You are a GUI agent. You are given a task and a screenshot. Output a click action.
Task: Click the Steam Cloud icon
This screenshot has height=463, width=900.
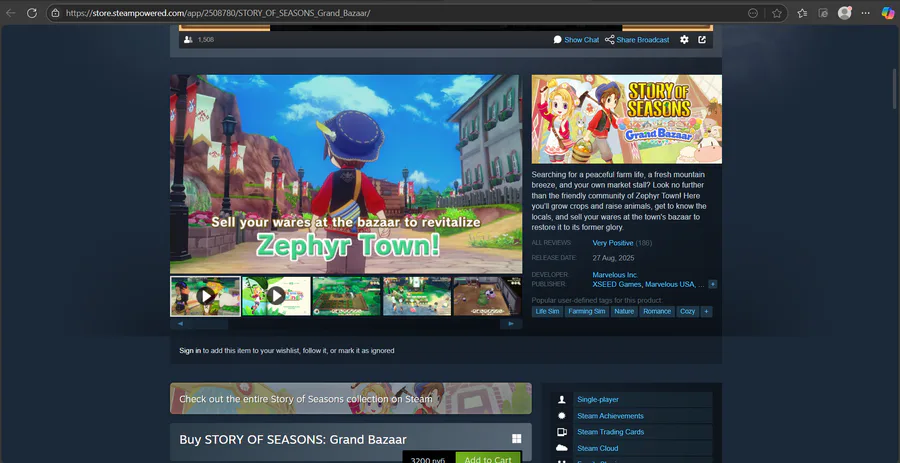(562, 448)
